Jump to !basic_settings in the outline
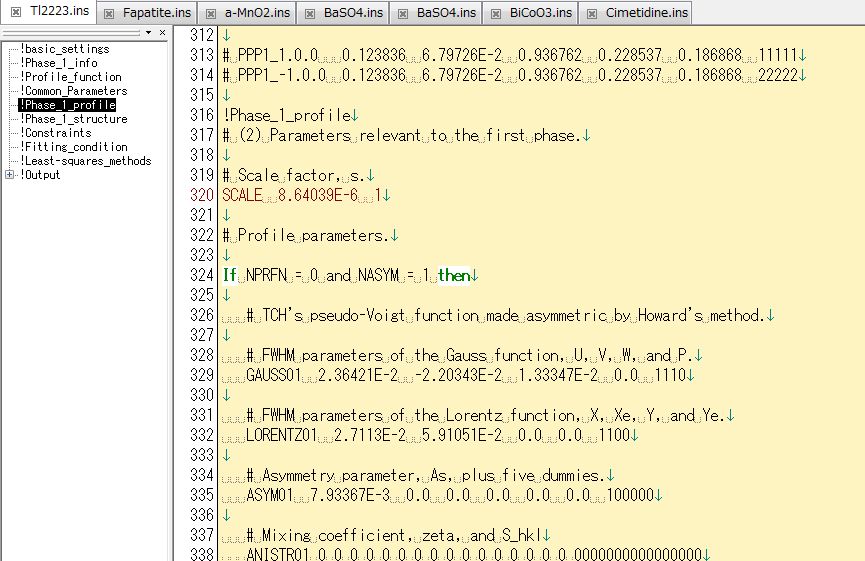 click(x=64, y=49)
